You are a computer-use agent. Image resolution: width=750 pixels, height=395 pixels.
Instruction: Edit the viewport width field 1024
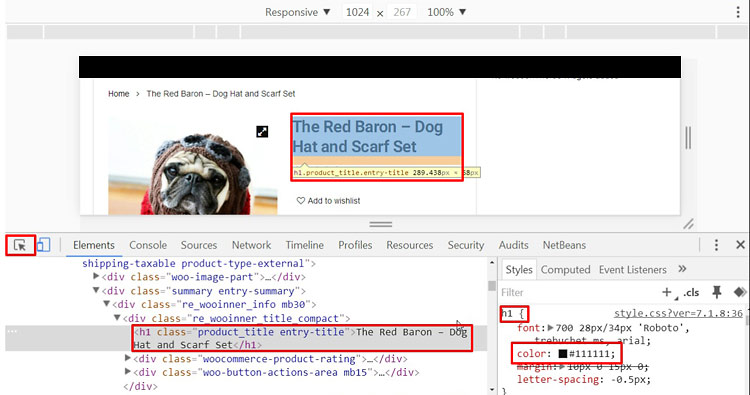point(357,12)
